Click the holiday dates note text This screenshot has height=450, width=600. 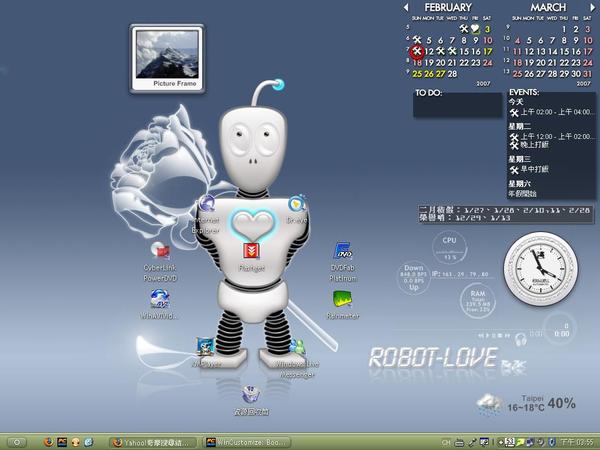(505, 214)
